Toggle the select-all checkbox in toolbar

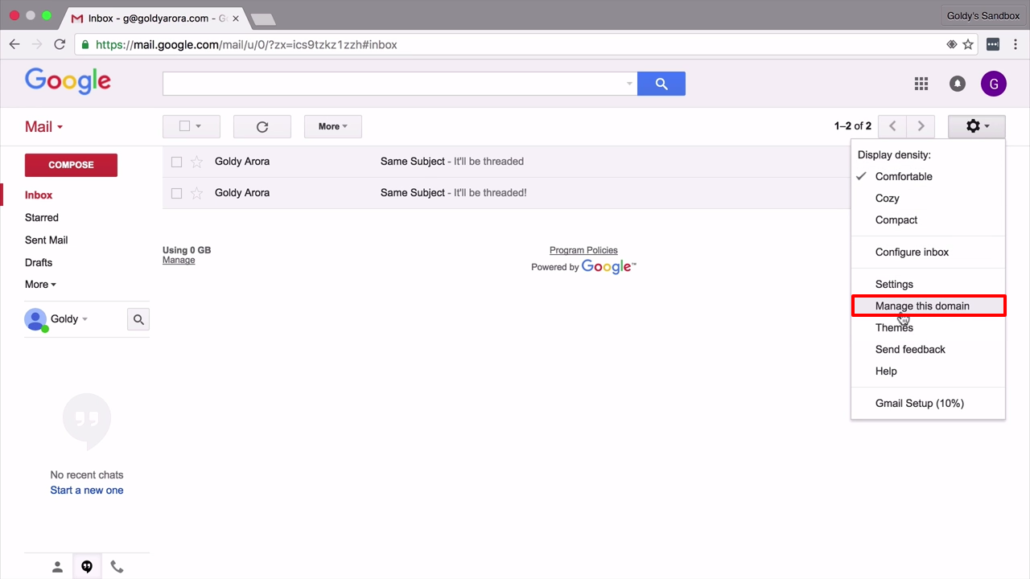[x=185, y=126]
